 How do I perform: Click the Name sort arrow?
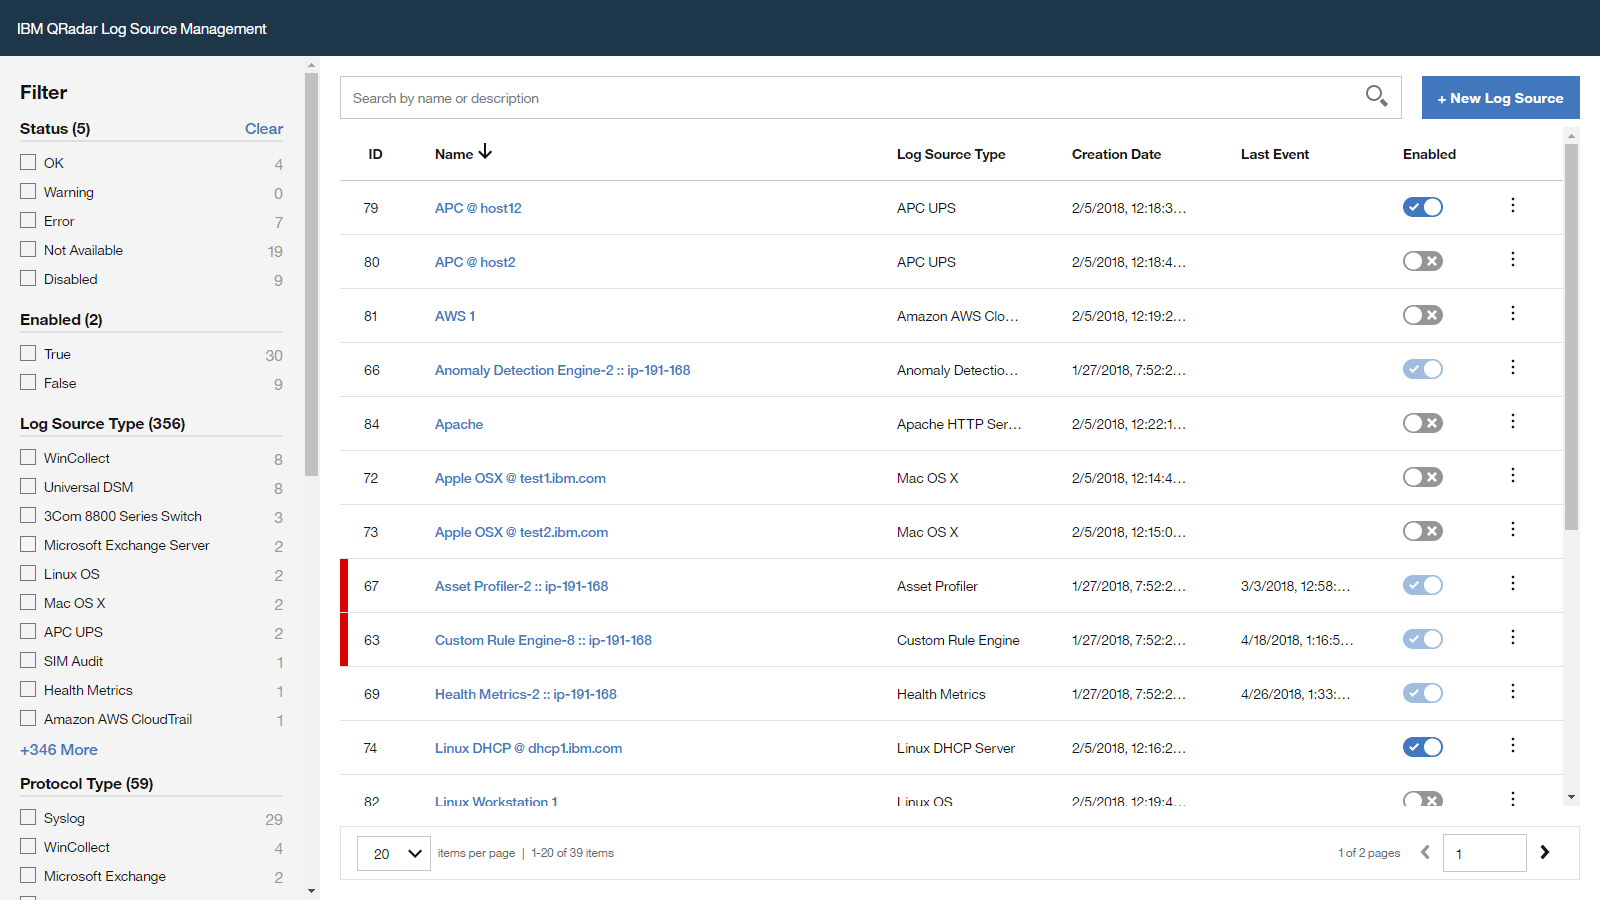[485, 152]
